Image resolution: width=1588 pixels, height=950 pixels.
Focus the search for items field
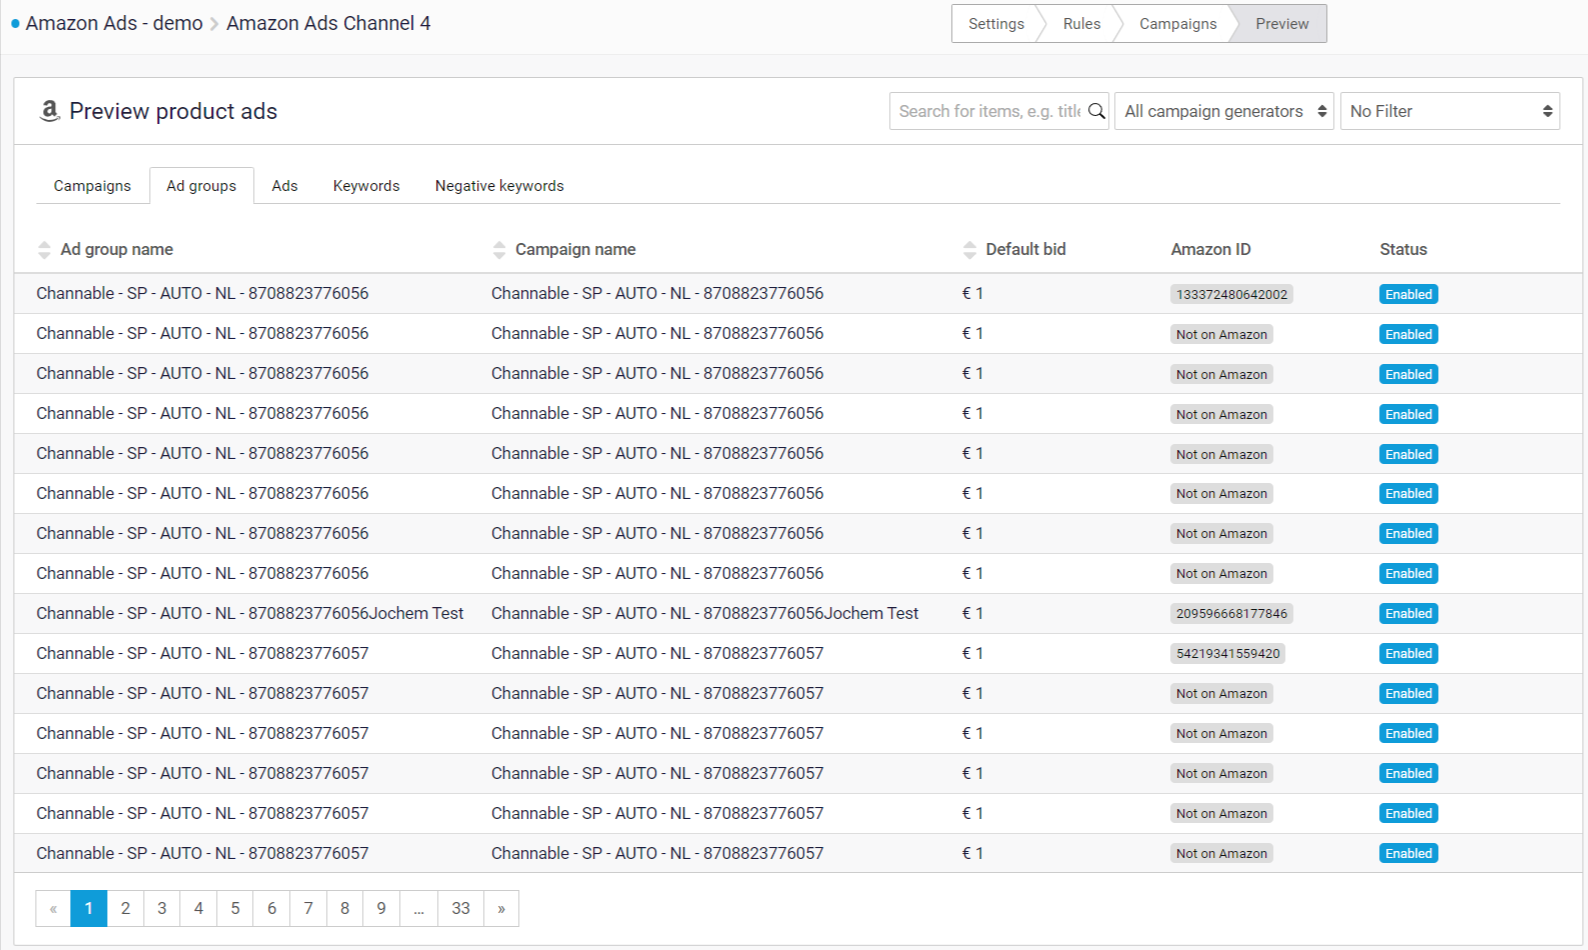(x=988, y=111)
